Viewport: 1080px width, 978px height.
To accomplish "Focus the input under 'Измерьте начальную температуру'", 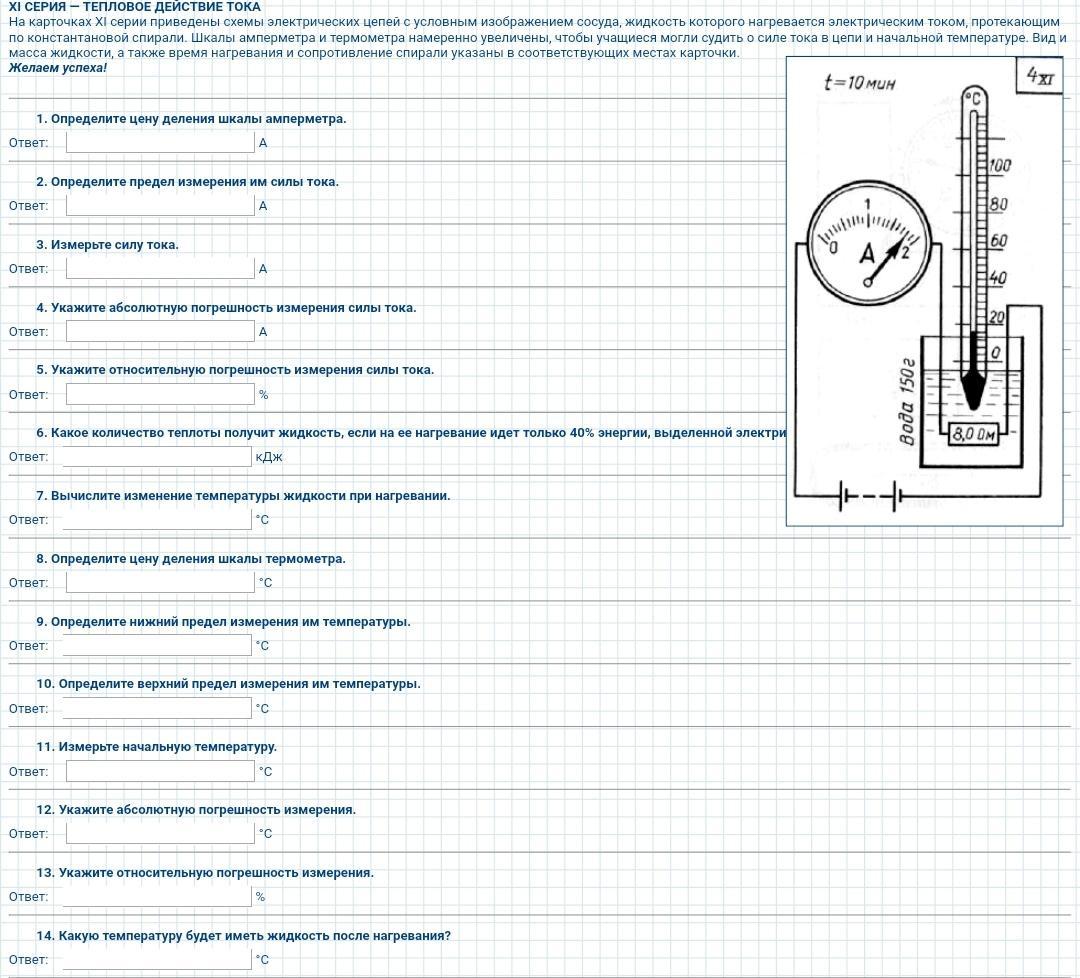I will click(x=160, y=771).
